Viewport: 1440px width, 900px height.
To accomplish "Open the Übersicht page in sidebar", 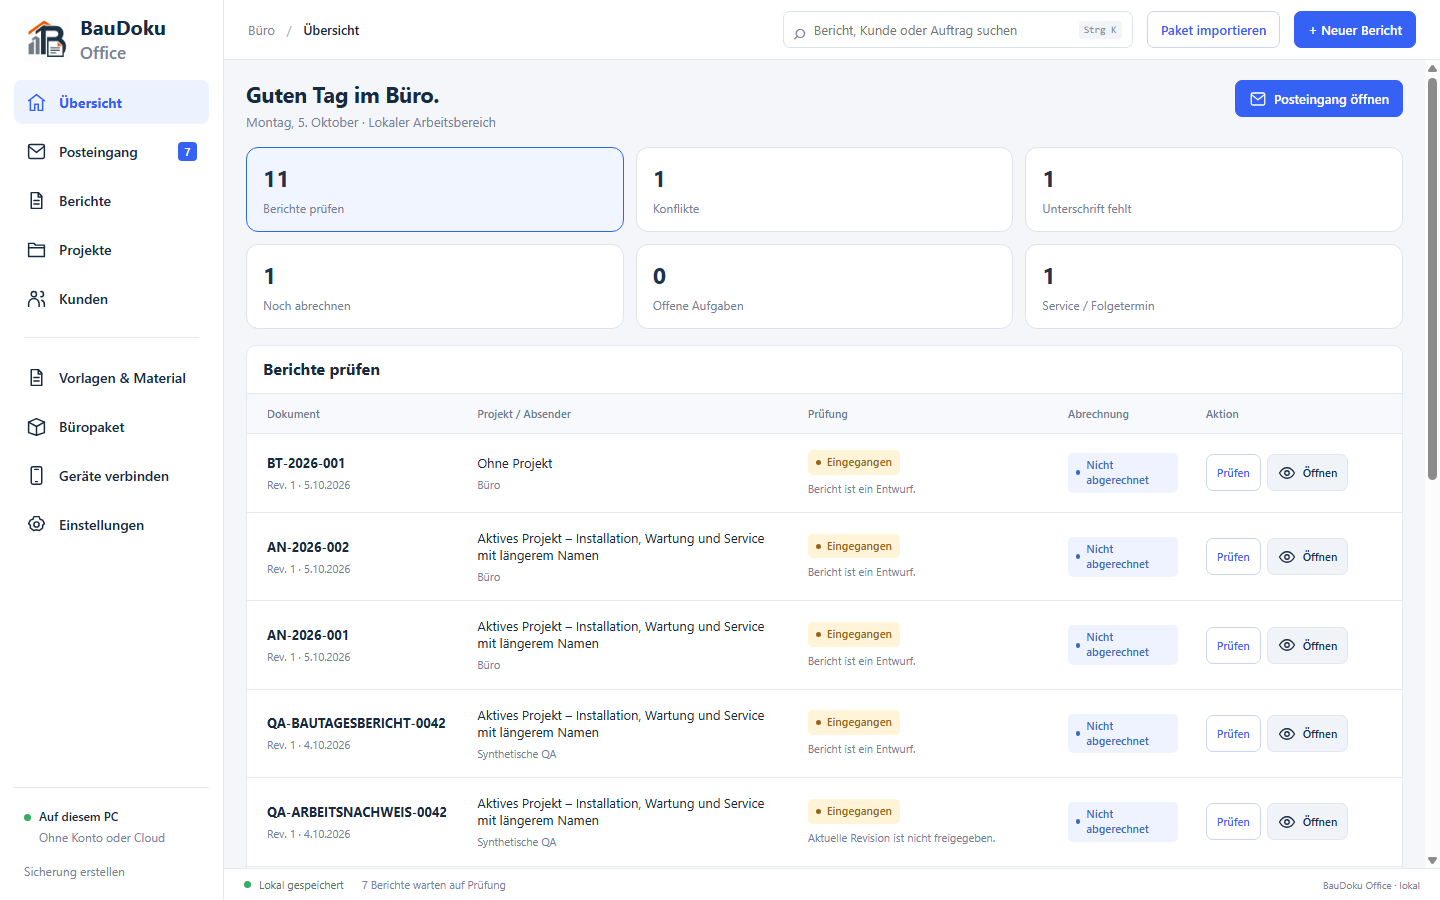I will coord(111,102).
